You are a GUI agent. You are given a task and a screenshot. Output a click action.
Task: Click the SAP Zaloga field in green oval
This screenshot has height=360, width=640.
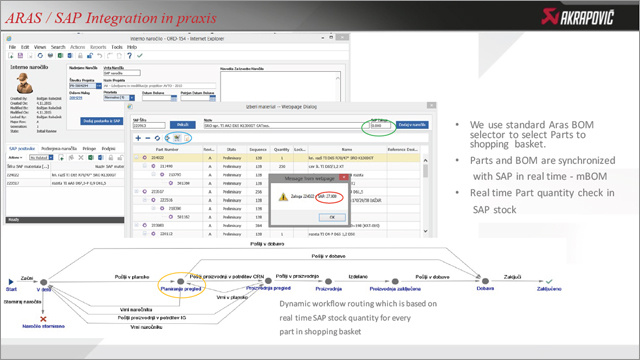click(x=380, y=125)
